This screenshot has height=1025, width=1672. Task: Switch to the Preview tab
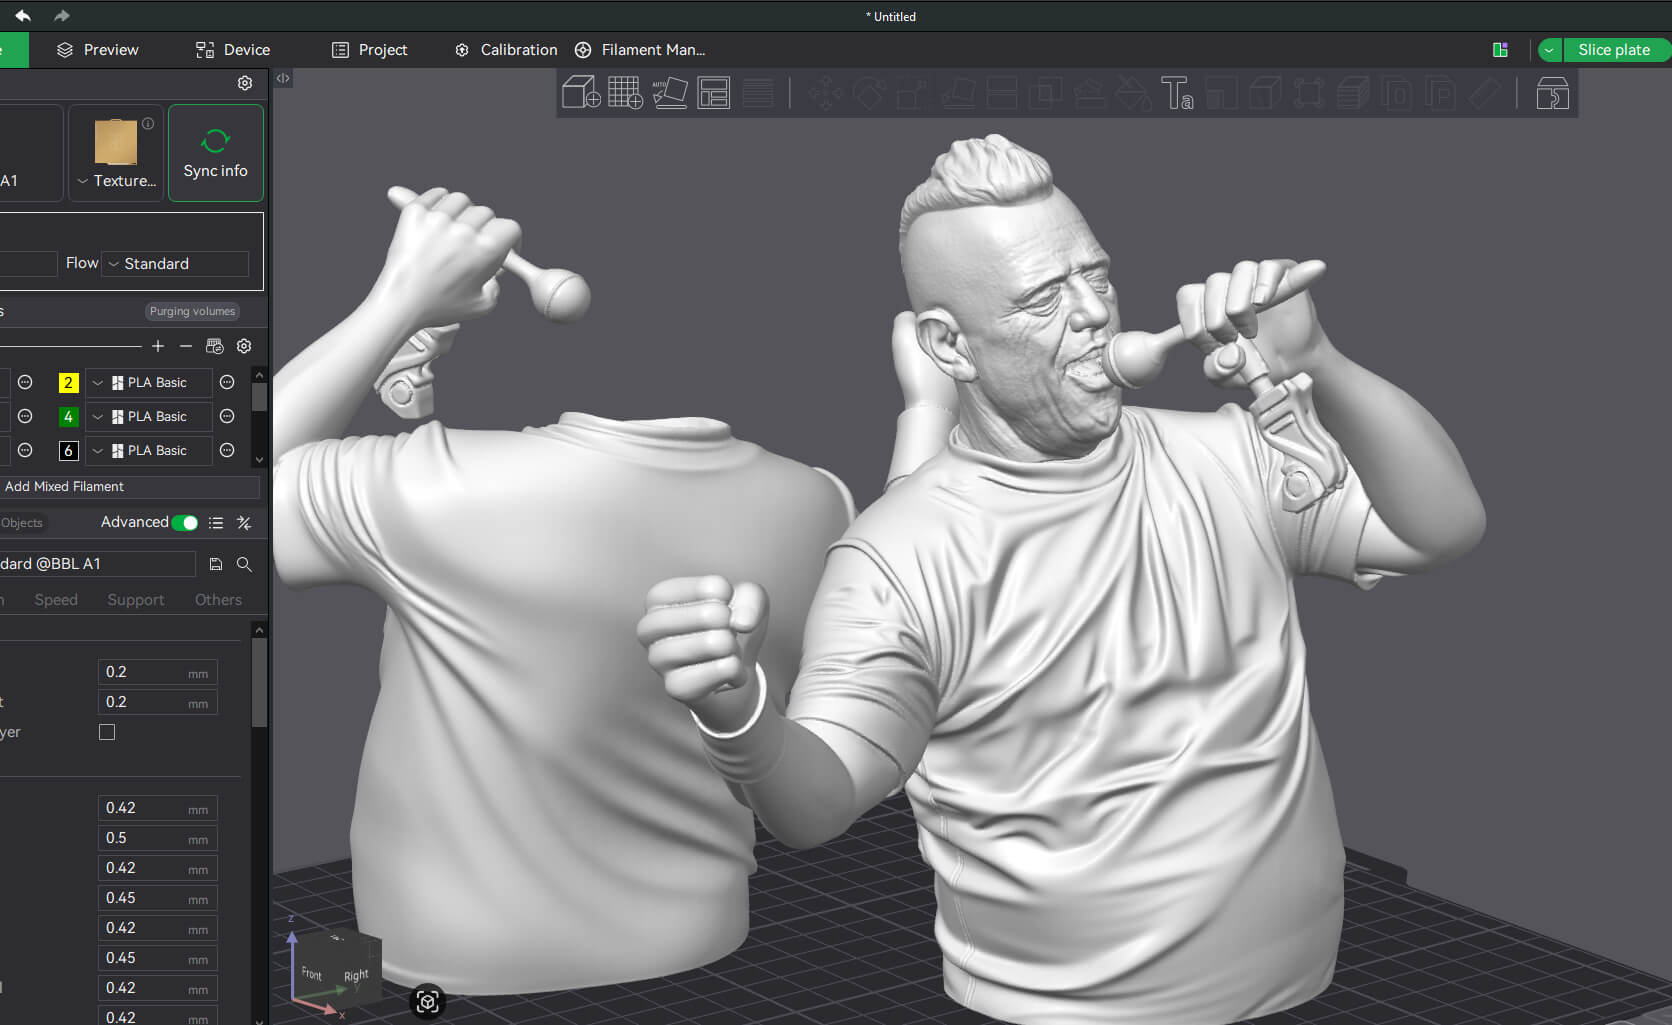97,50
